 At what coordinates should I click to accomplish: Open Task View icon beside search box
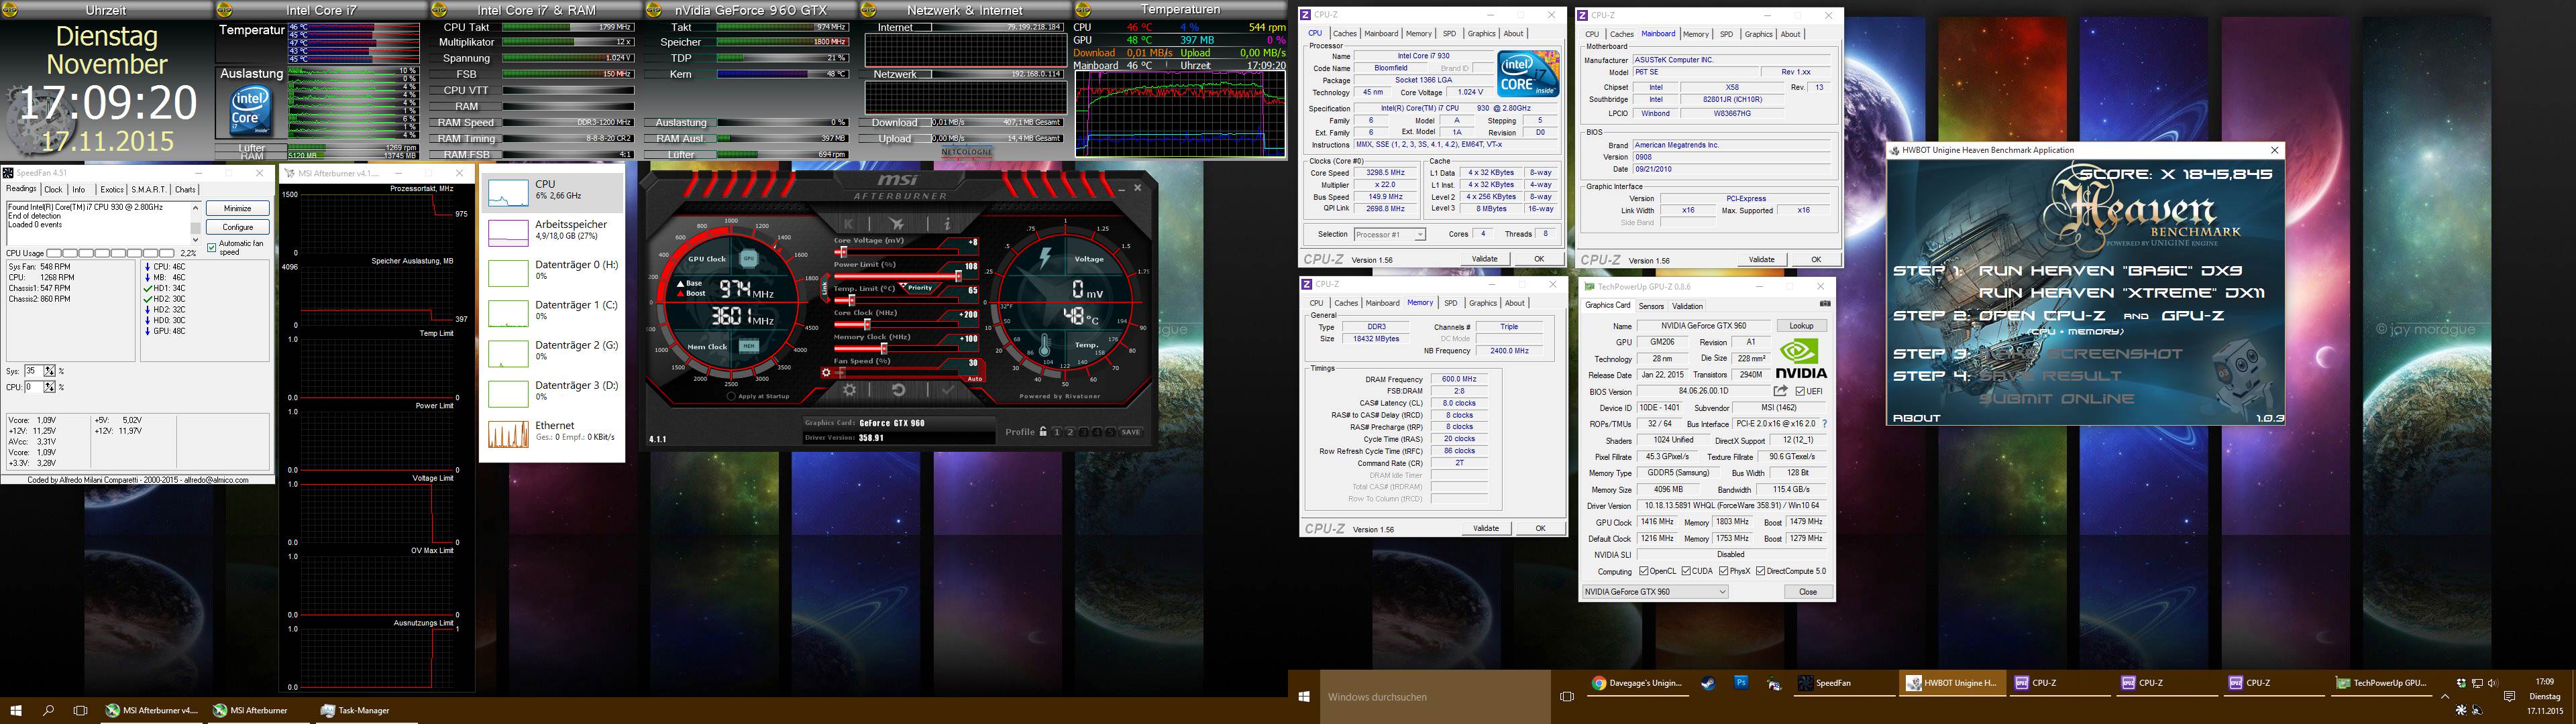(1567, 697)
